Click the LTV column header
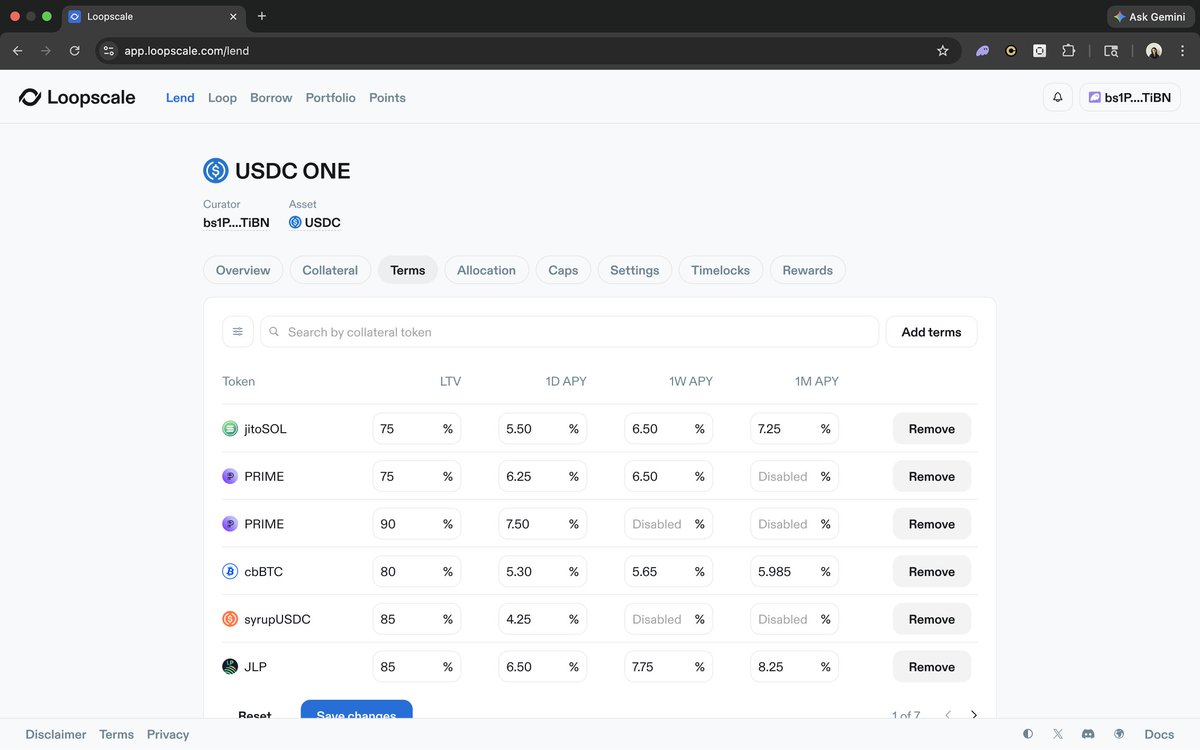The image size is (1200, 750). point(450,381)
